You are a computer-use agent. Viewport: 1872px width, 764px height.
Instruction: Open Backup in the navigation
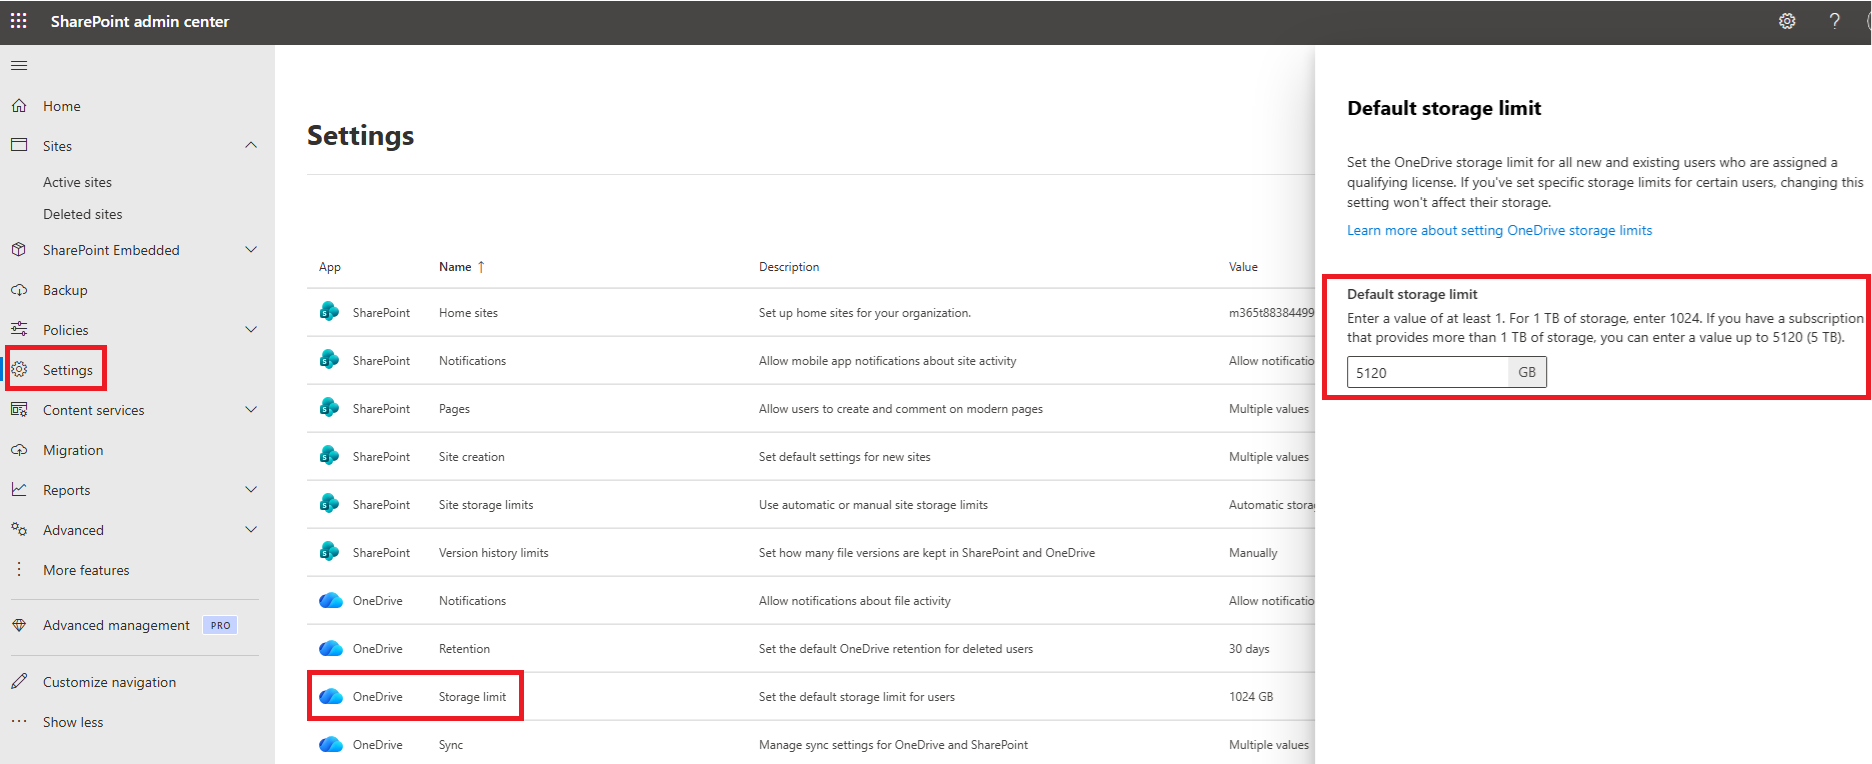(x=65, y=290)
